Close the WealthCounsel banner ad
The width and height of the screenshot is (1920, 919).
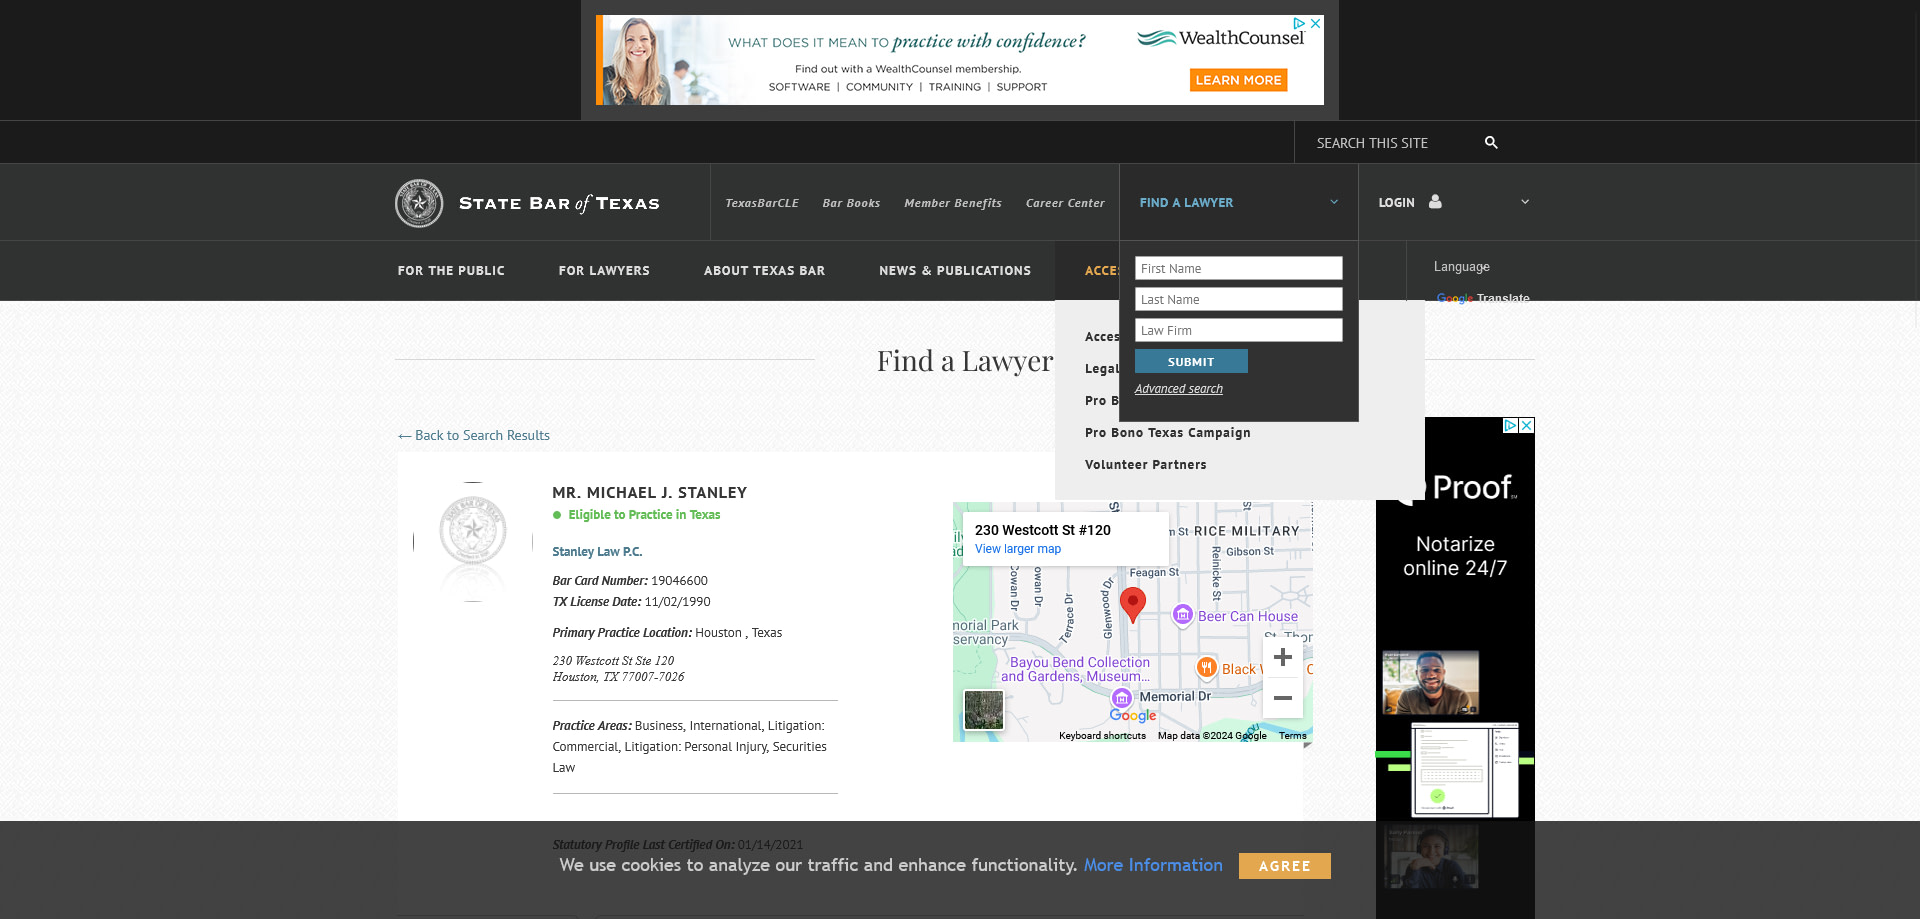pyautogui.click(x=1316, y=23)
